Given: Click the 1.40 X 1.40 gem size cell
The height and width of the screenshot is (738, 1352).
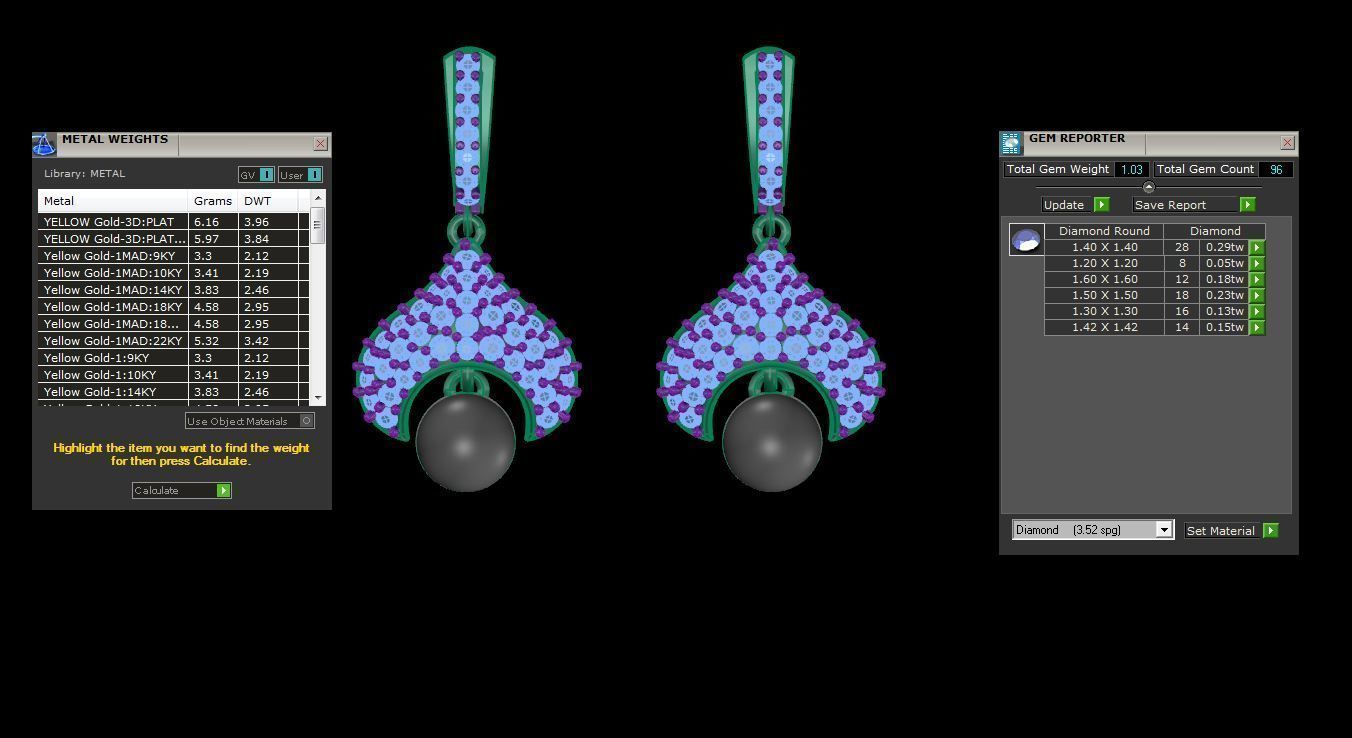Looking at the screenshot, I should coord(1104,247).
